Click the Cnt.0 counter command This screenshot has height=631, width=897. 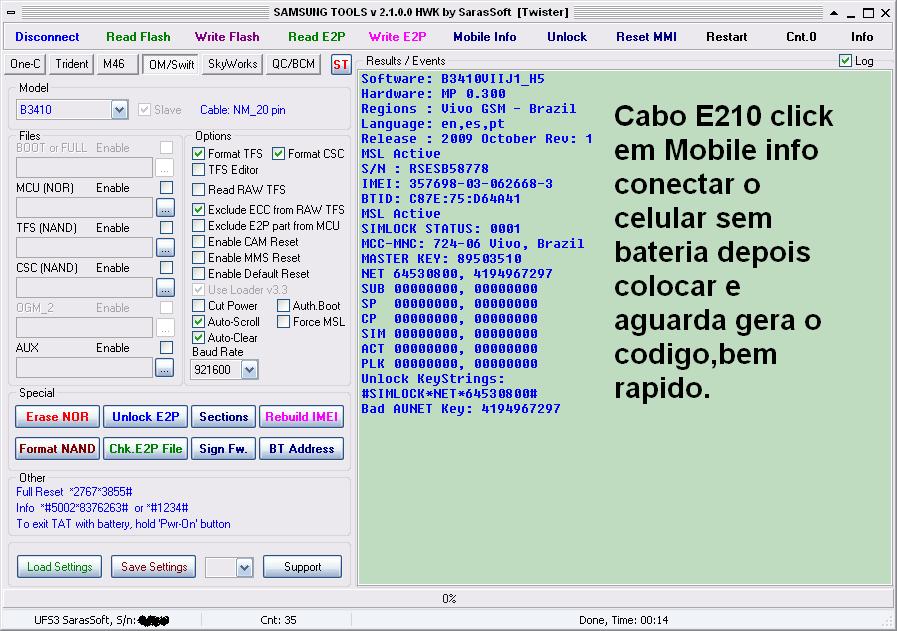click(x=801, y=37)
